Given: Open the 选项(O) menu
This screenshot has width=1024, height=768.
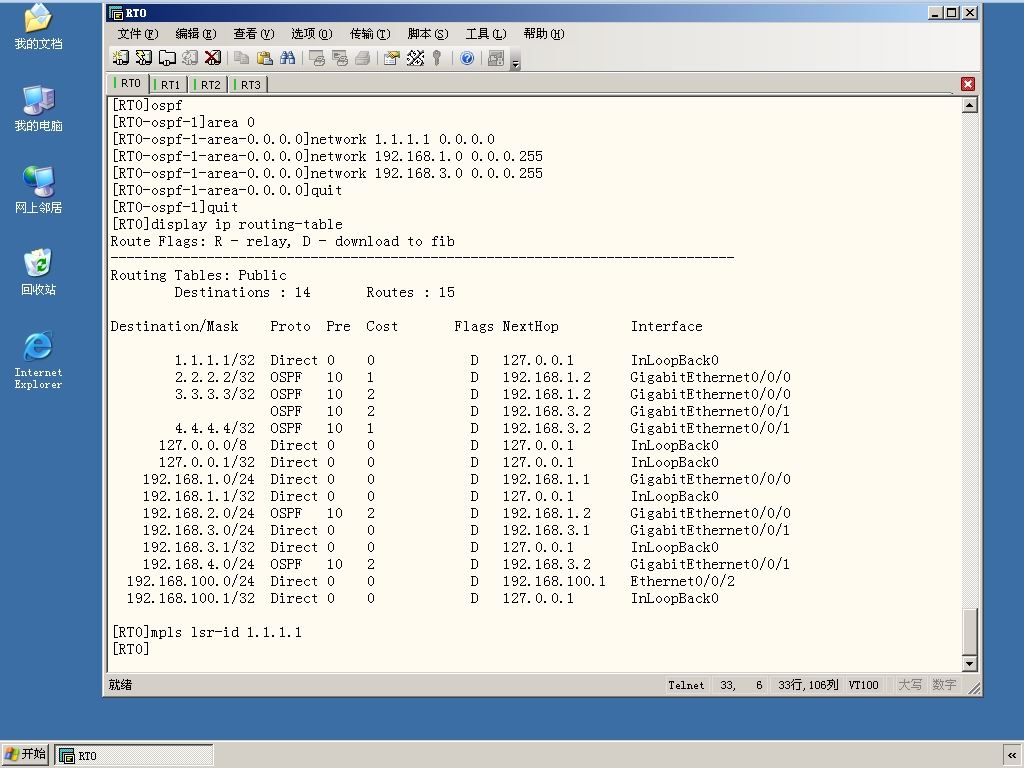Looking at the screenshot, I should click(x=312, y=34).
